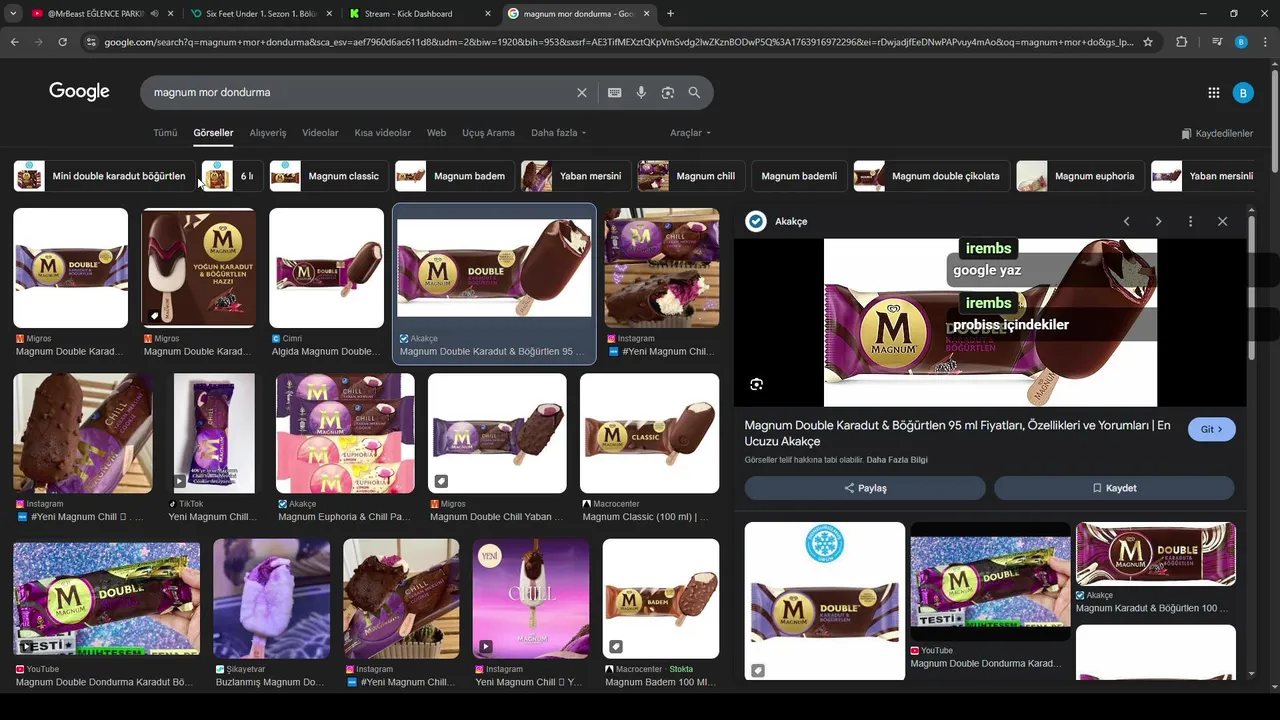The height and width of the screenshot is (720, 1280).
Task: Show next image in preview panel
Action: (x=1158, y=221)
